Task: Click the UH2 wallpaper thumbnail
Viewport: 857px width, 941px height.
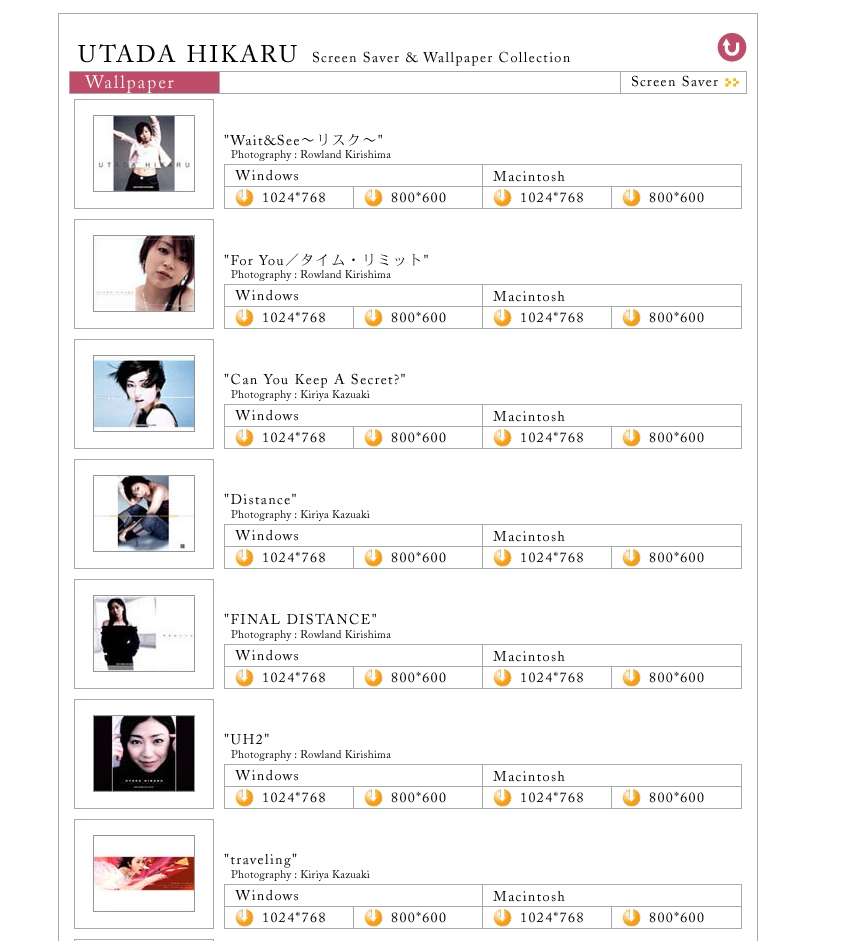Action: pos(144,754)
